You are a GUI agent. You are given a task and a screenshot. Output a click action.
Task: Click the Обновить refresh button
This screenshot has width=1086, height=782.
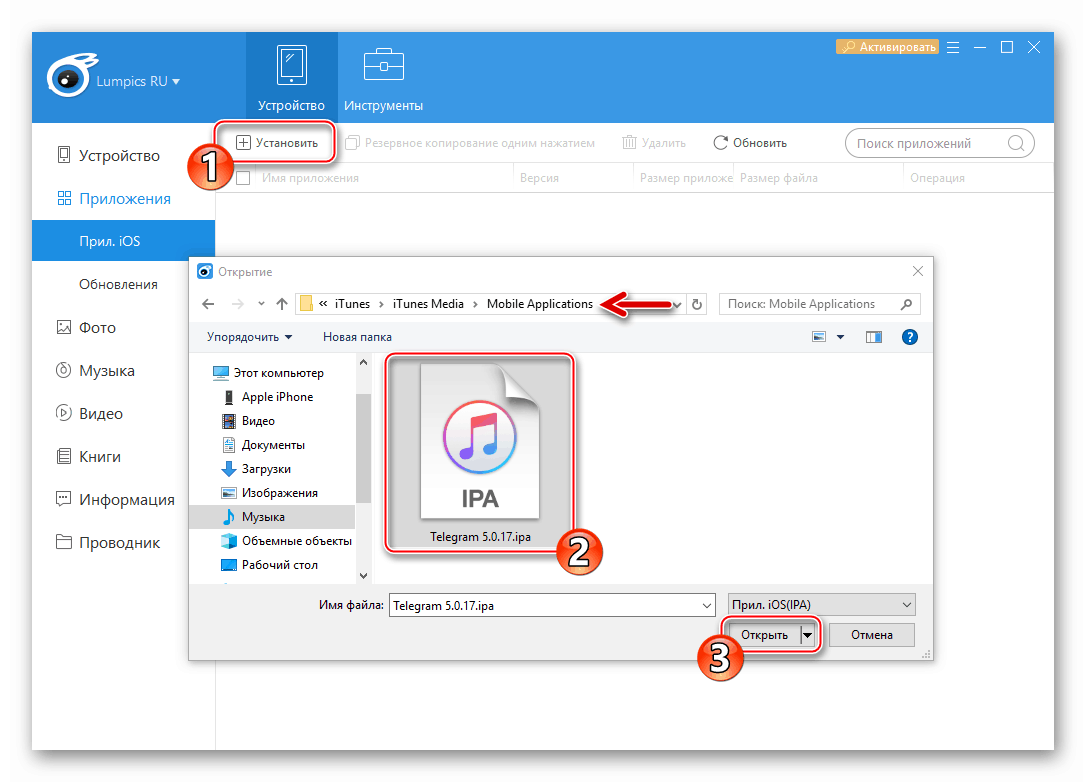[x=750, y=143]
